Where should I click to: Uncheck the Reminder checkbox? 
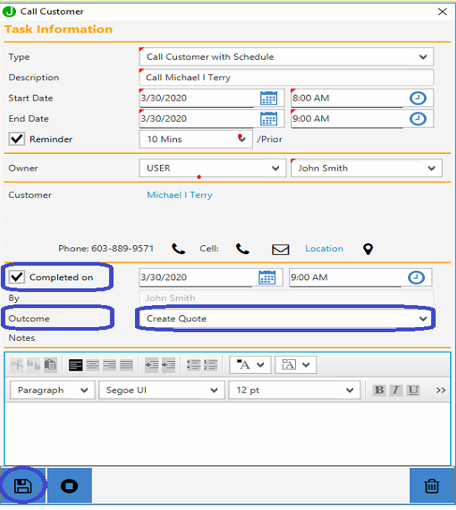(x=17, y=139)
